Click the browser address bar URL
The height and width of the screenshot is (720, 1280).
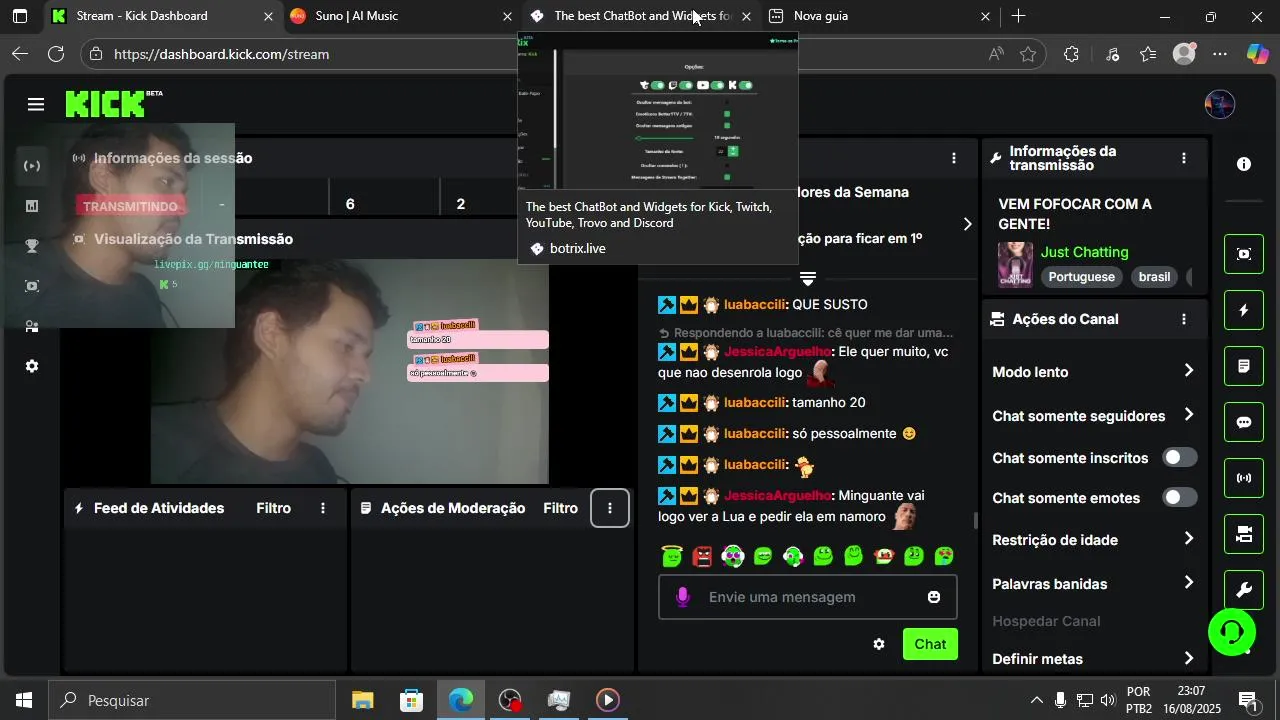[x=222, y=54]
